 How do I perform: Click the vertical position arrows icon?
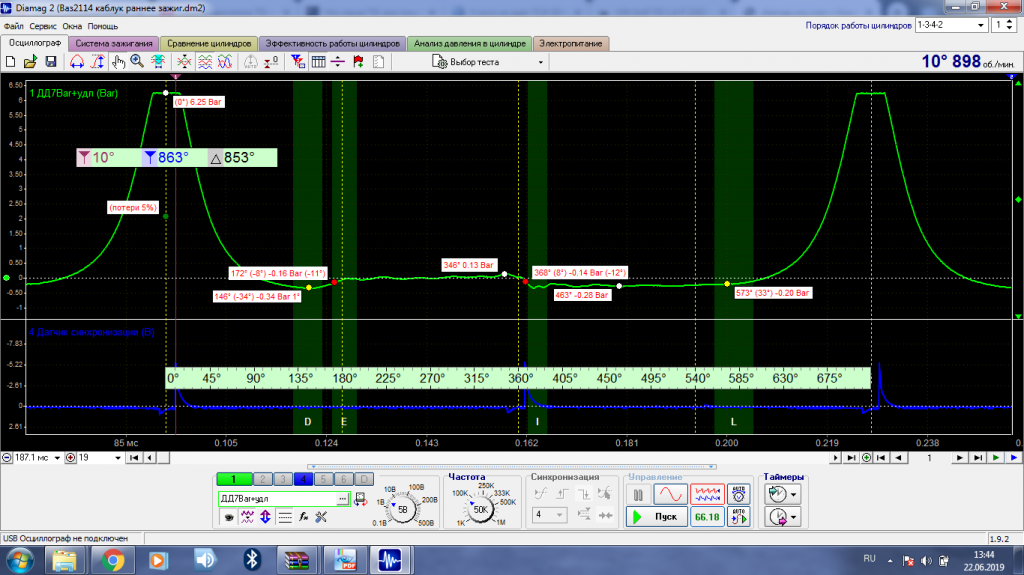pyautogui.click(x=265, y=517)
